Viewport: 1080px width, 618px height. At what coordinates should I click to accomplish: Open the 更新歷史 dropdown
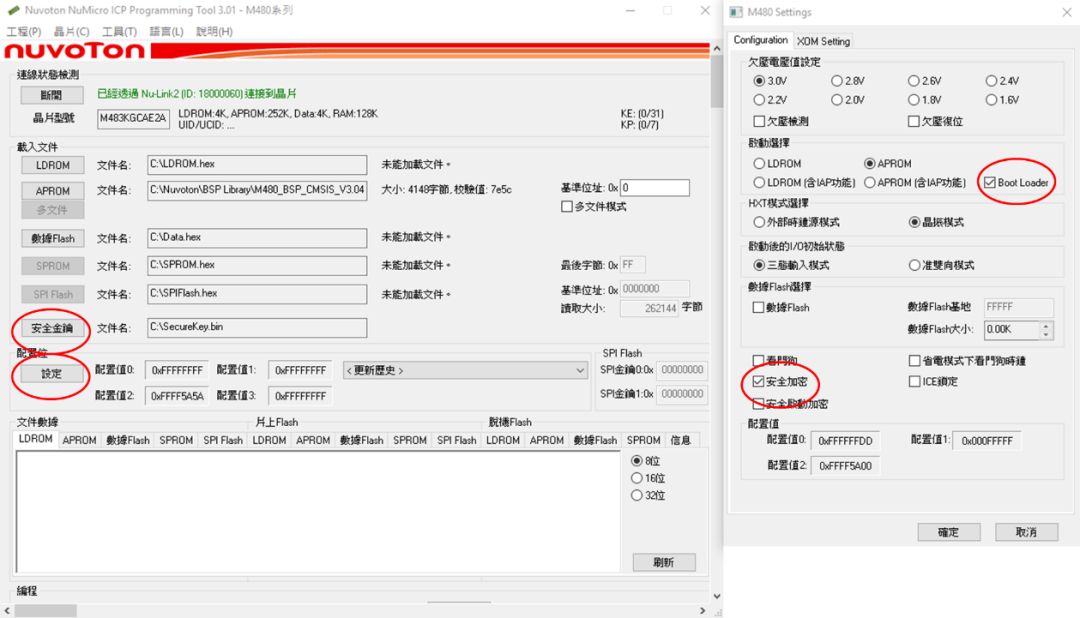click(x=465, y=371)
